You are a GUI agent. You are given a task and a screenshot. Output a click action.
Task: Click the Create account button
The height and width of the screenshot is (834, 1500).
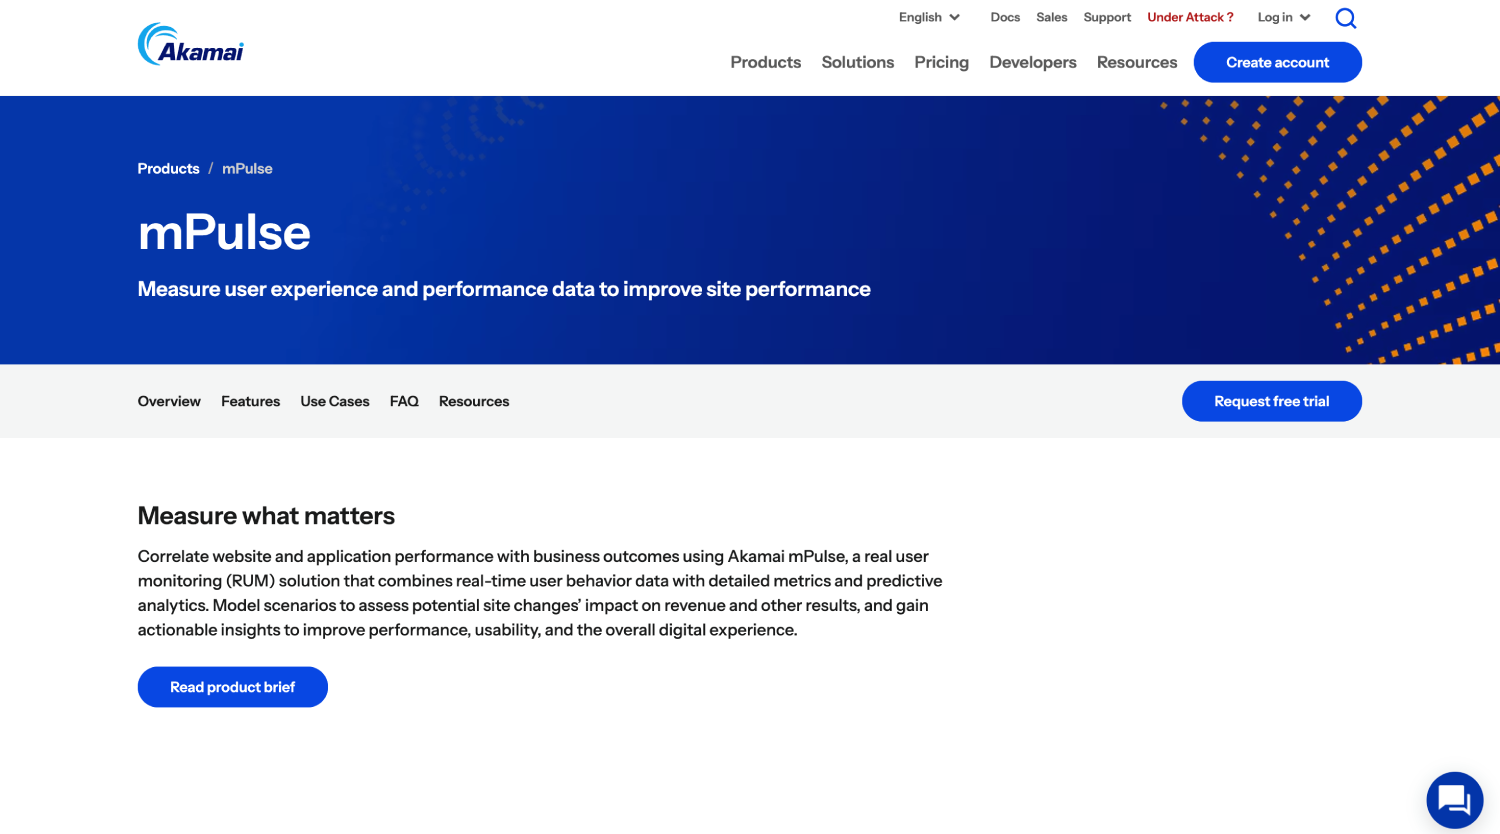click(1278, 62)
